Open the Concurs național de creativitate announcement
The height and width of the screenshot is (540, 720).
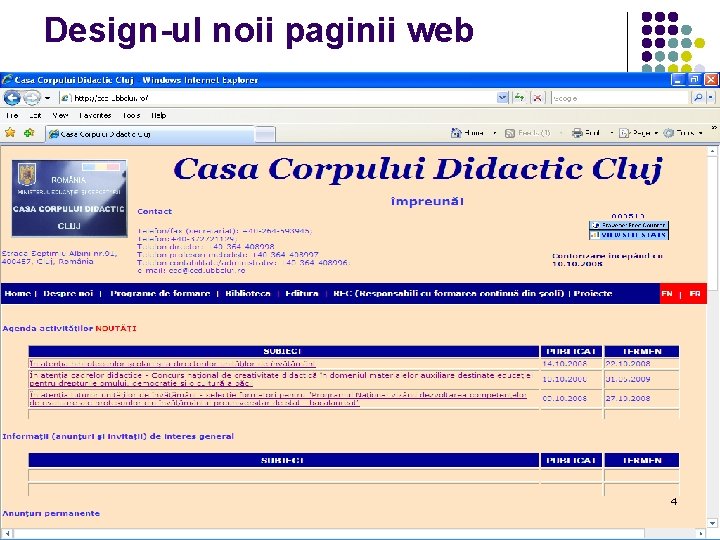tap(280, 379)
